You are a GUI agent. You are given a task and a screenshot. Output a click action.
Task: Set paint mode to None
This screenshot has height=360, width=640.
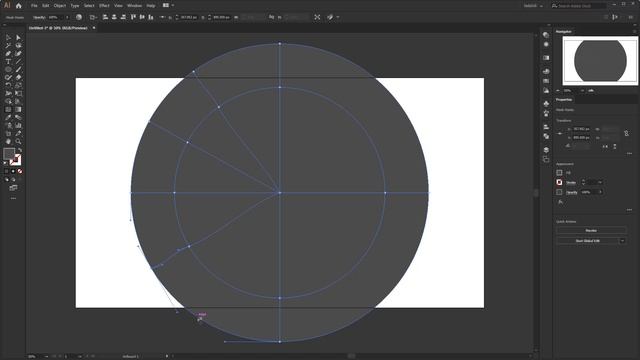click(x=20, y=171)
